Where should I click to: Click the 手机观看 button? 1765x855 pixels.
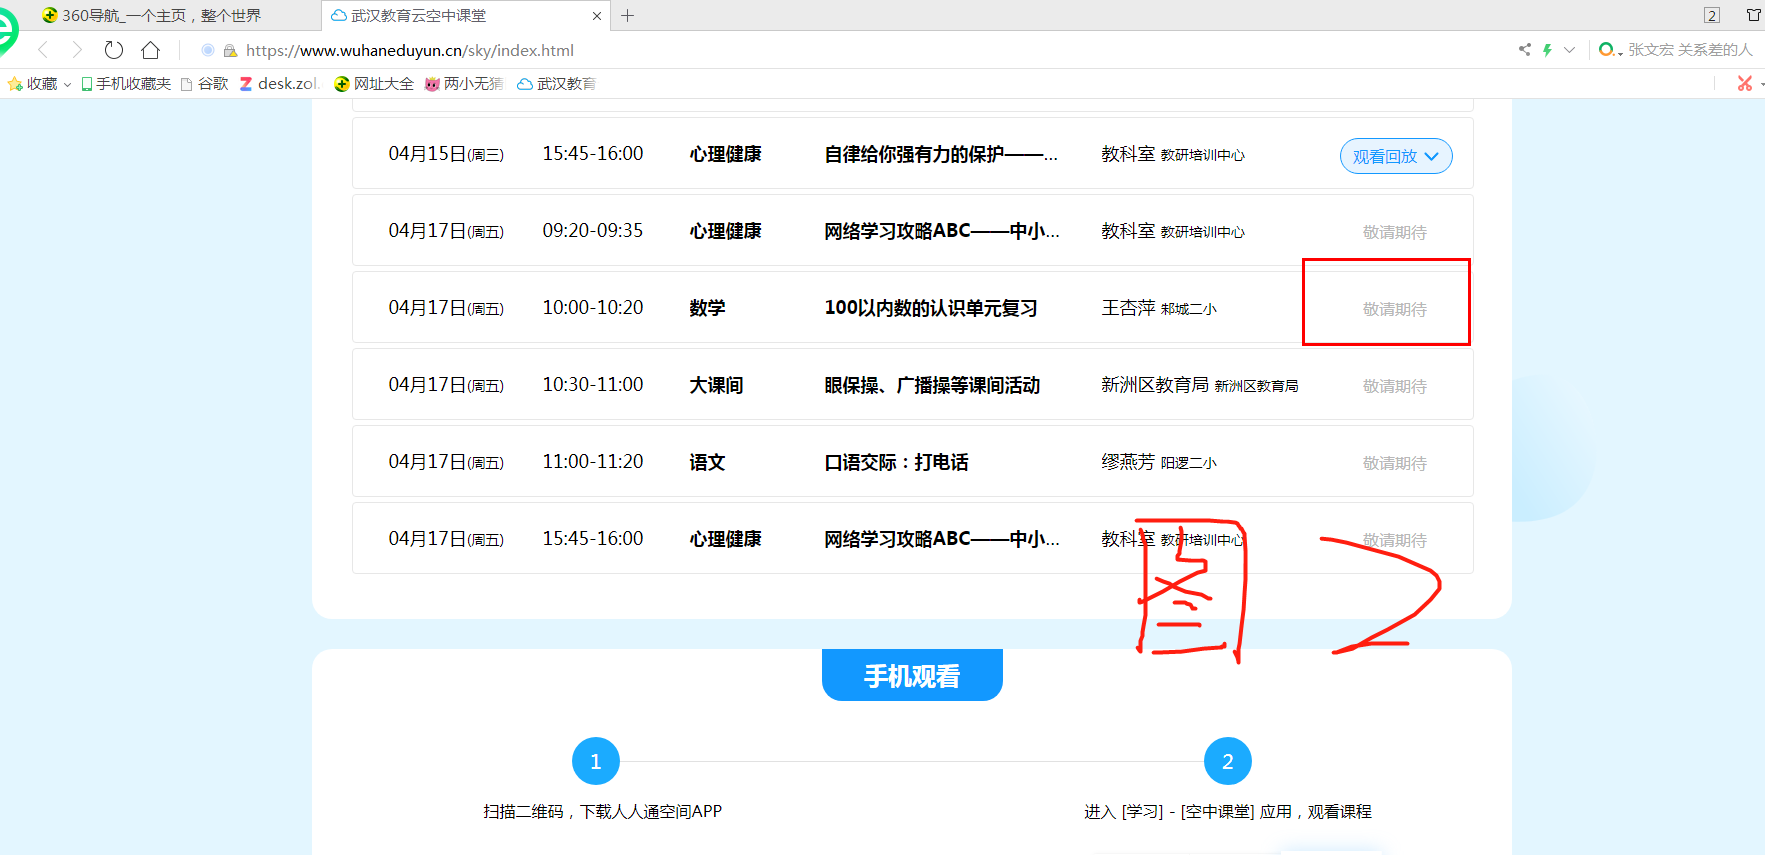912,676
